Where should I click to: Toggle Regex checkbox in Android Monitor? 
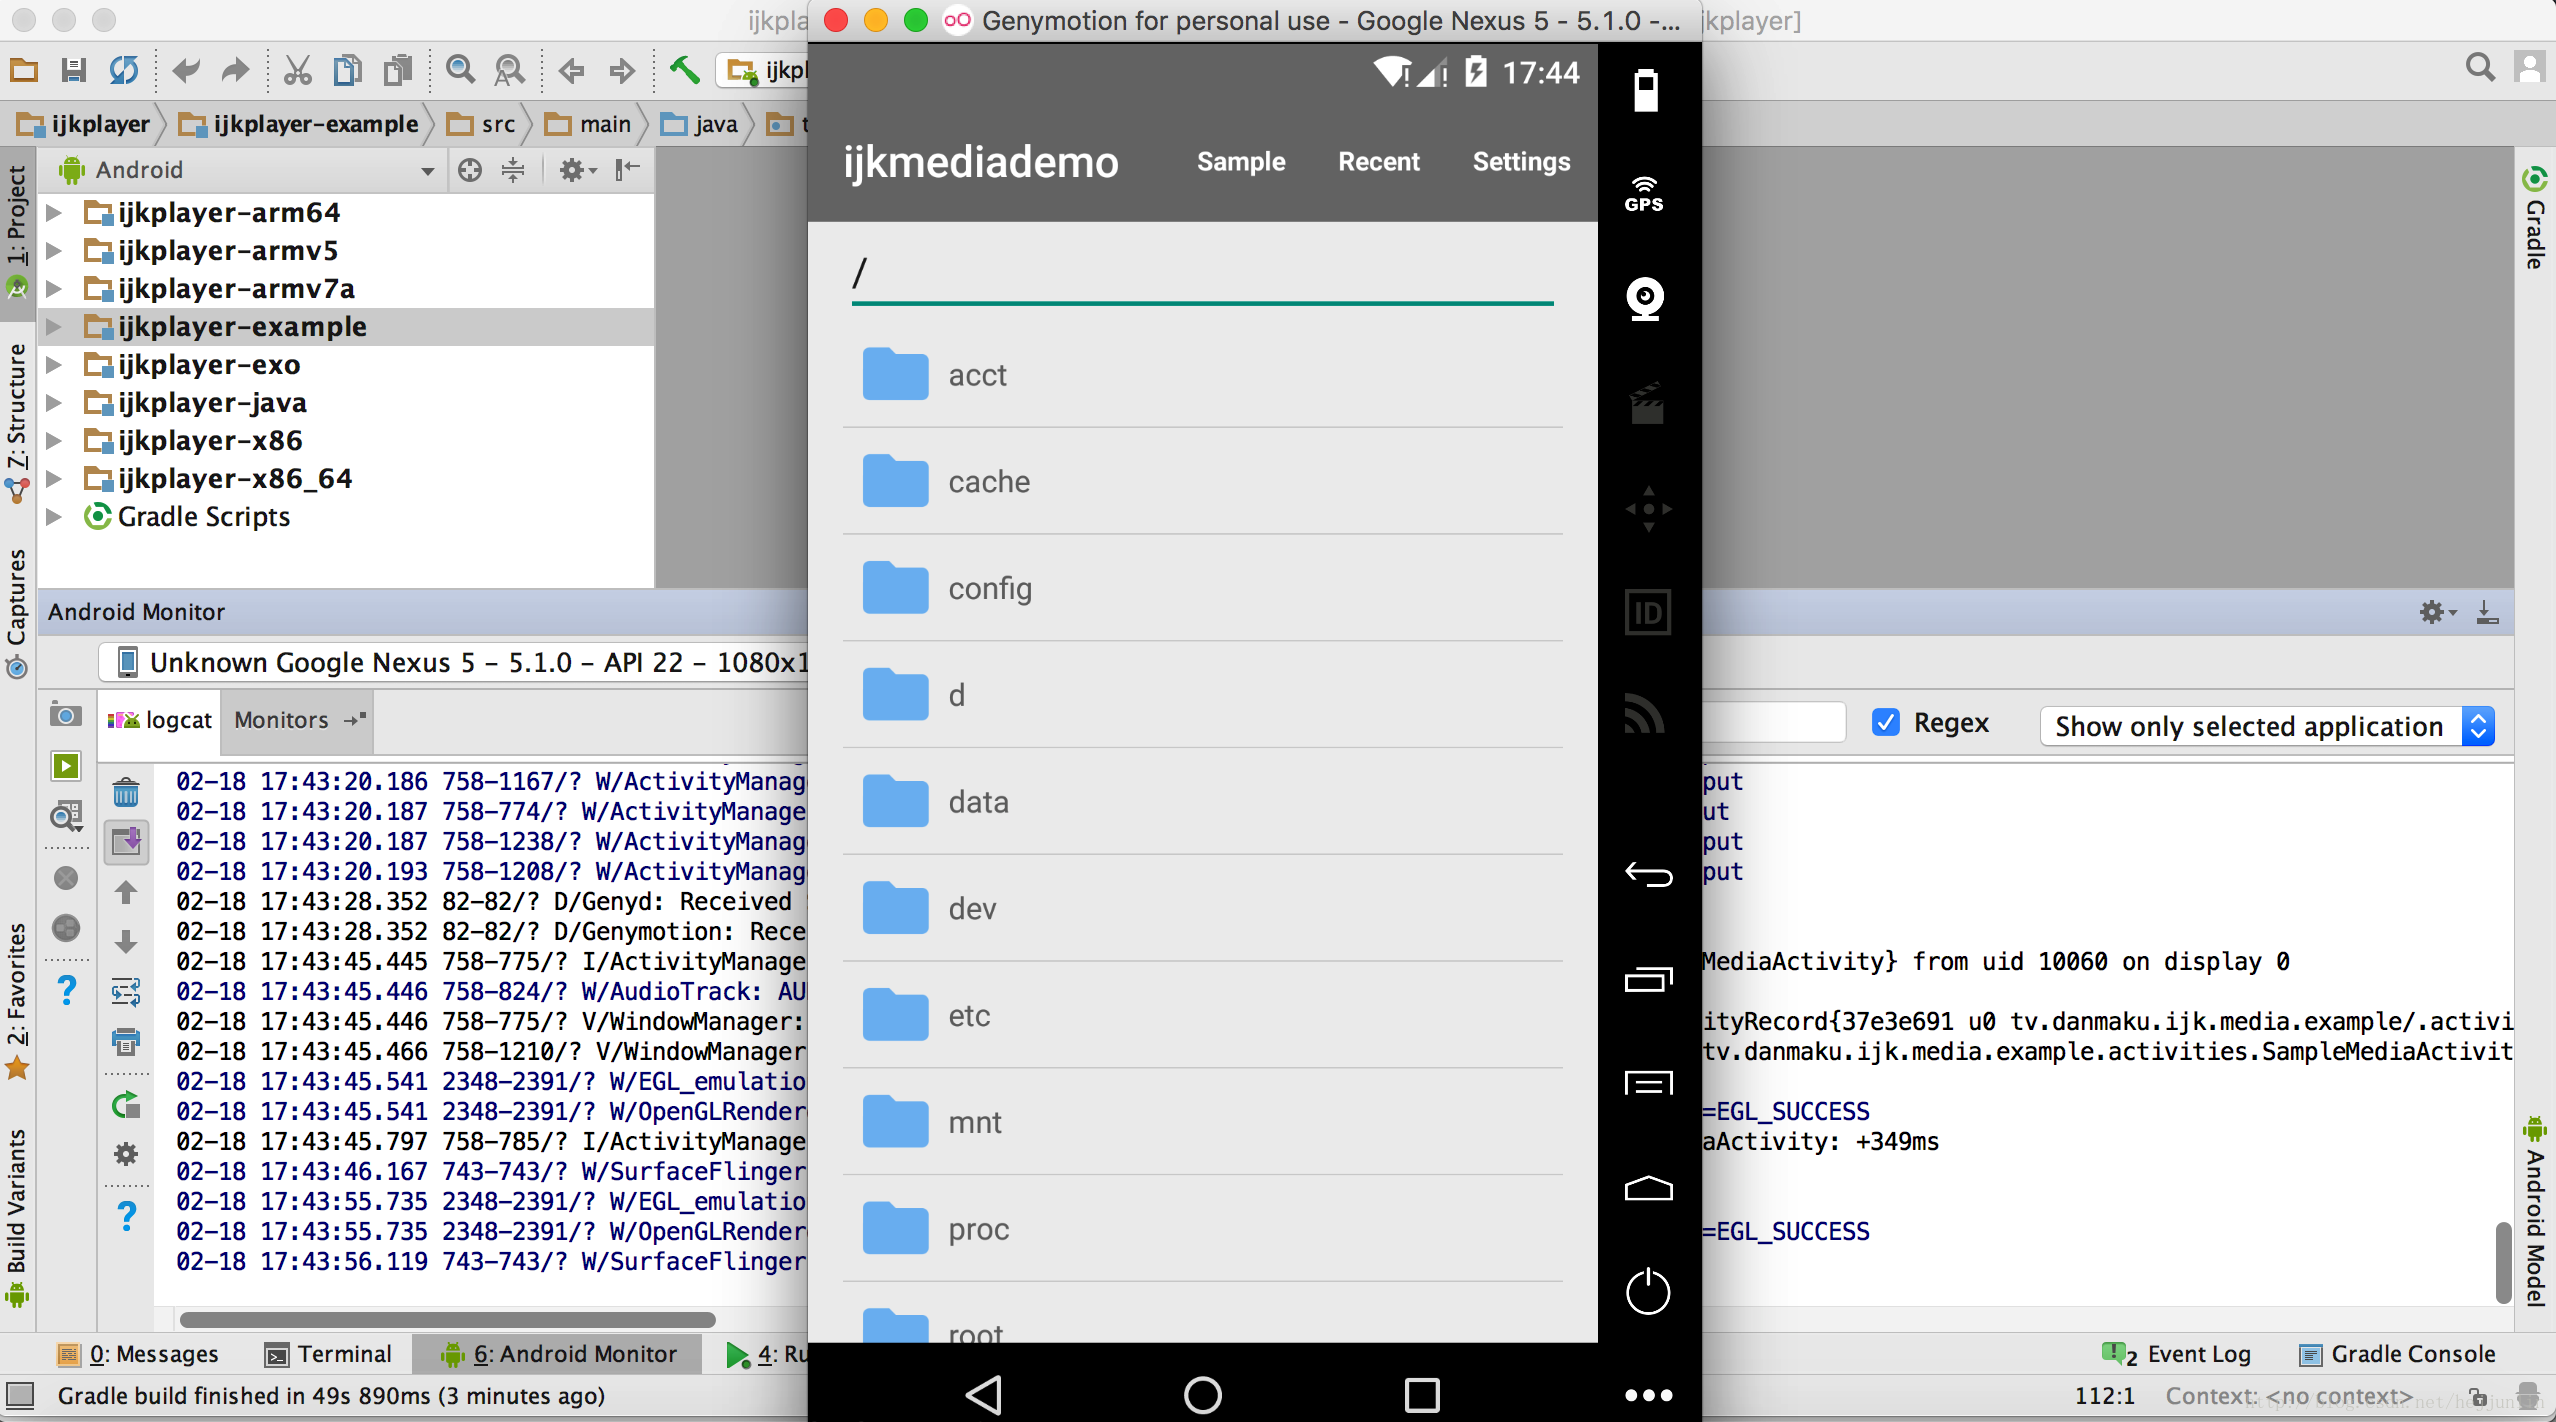[x=1887, y=725]
